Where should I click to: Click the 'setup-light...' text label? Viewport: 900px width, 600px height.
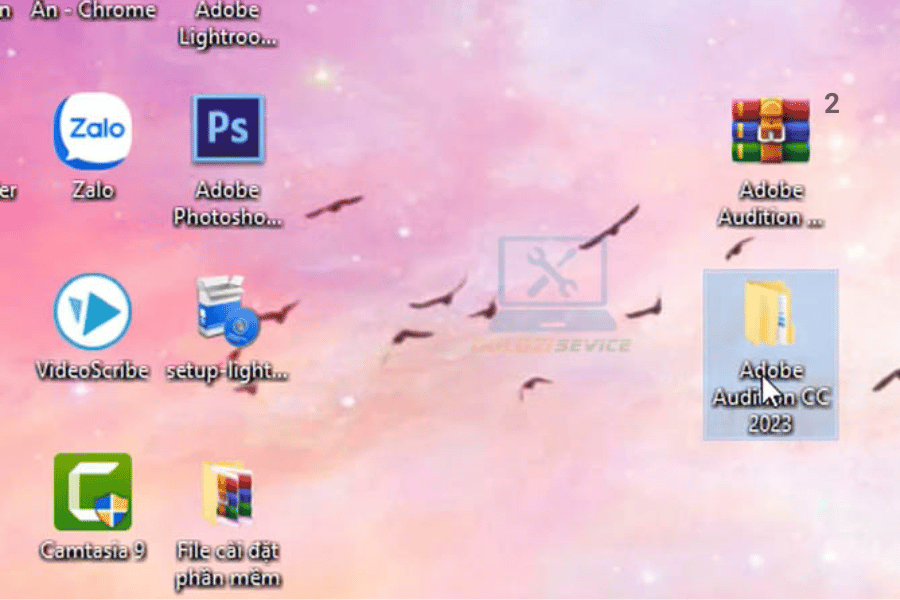(x=227, y=371)
